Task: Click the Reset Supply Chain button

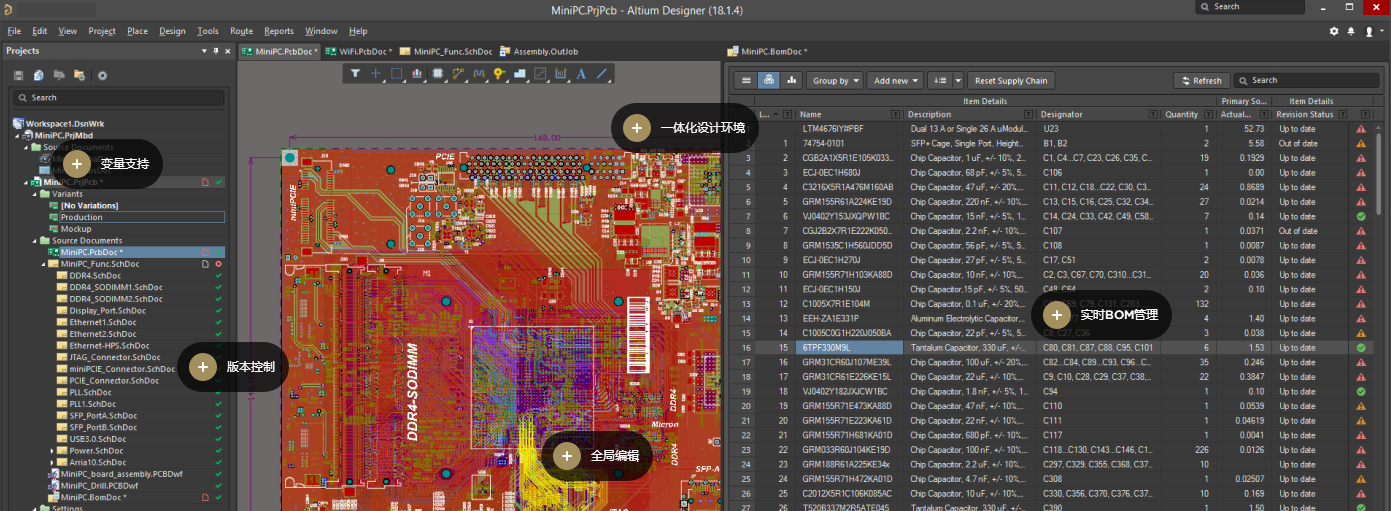Action: coord(1011,80)
